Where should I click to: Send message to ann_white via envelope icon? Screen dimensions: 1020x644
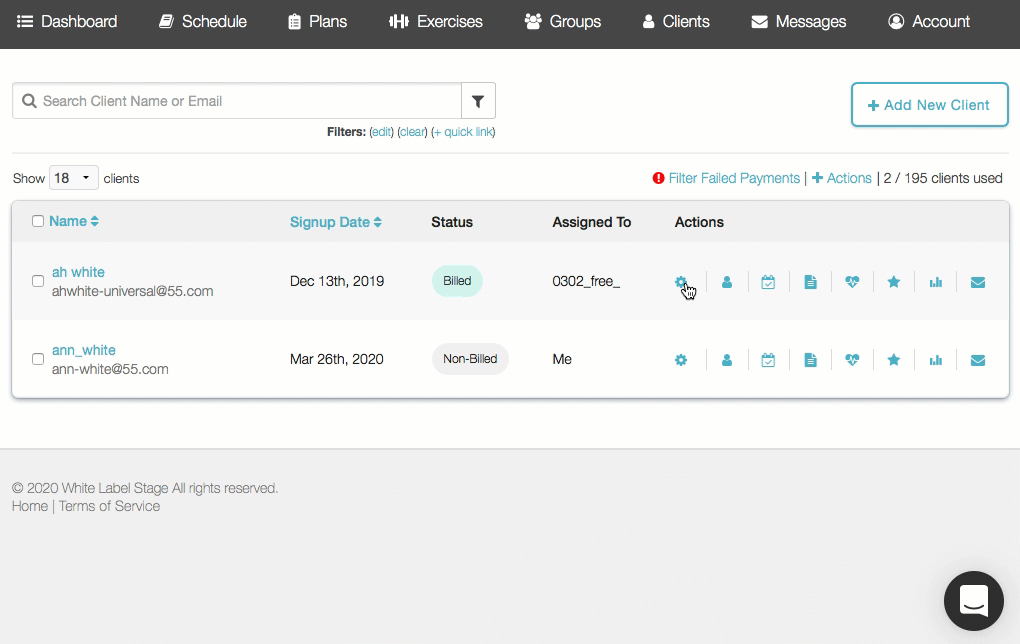(x=978, y=360)
